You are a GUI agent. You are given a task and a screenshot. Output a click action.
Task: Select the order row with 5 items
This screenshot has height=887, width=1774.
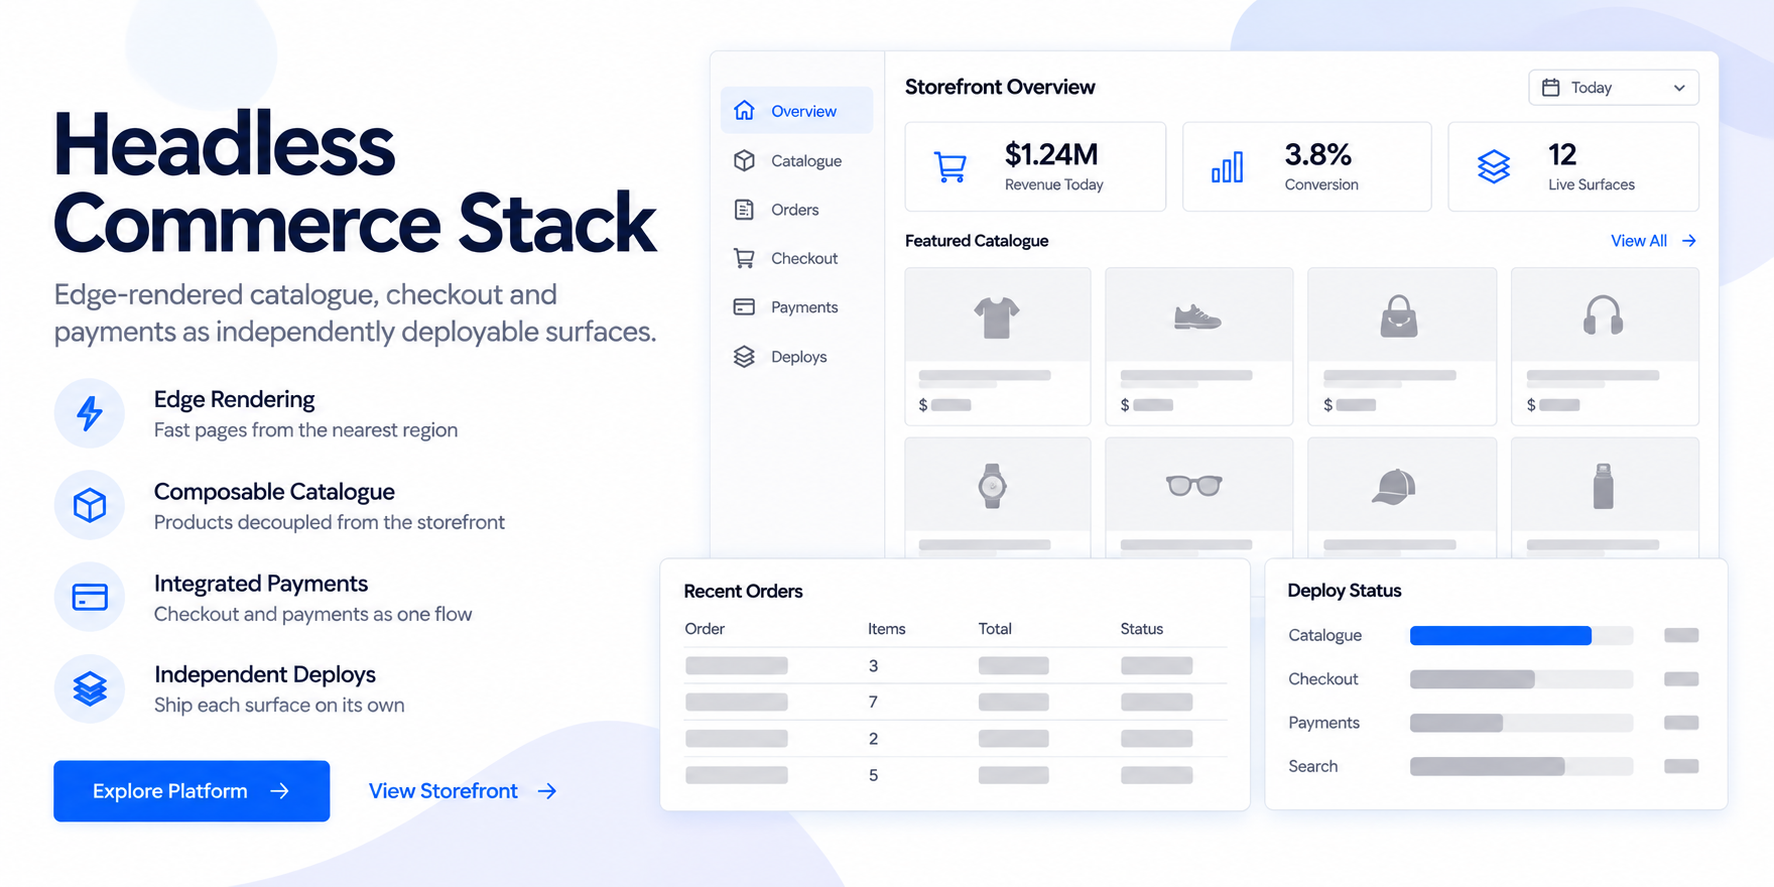tap(955, 775)
